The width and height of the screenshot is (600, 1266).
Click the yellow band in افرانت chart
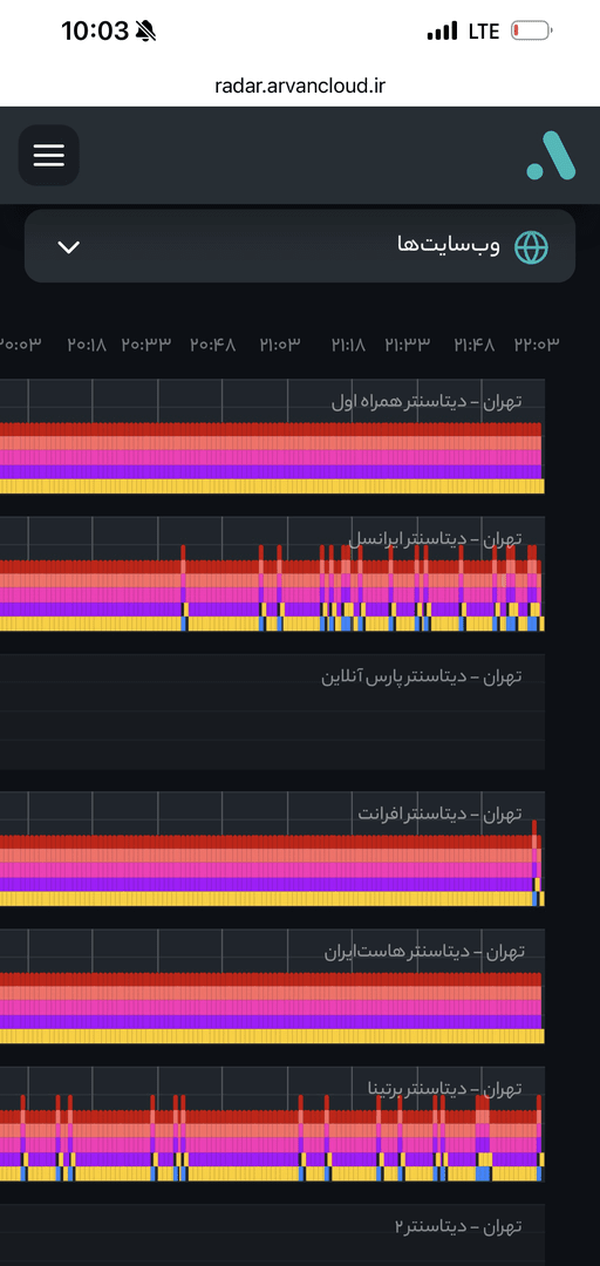click(x=266, y=899)
